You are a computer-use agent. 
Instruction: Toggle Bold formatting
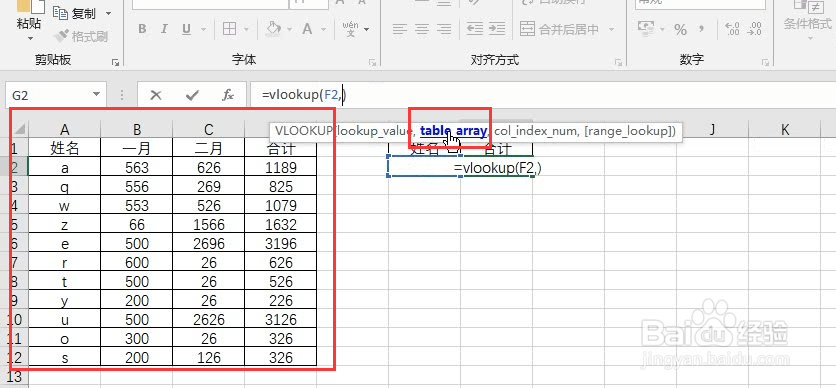[142, 29]
